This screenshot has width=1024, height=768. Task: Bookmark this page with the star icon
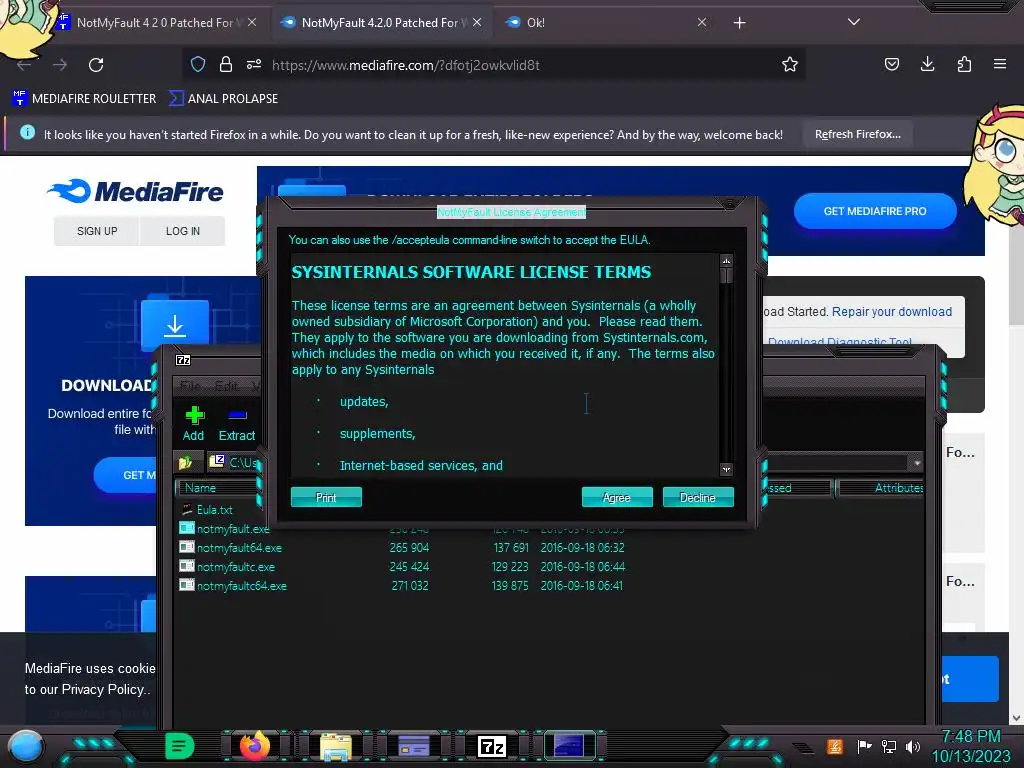click(790, 64)
